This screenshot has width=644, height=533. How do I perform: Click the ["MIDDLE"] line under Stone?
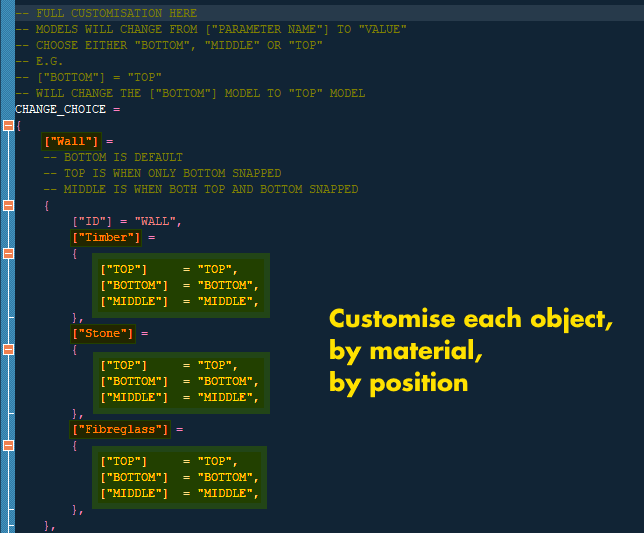coord(179,397)
